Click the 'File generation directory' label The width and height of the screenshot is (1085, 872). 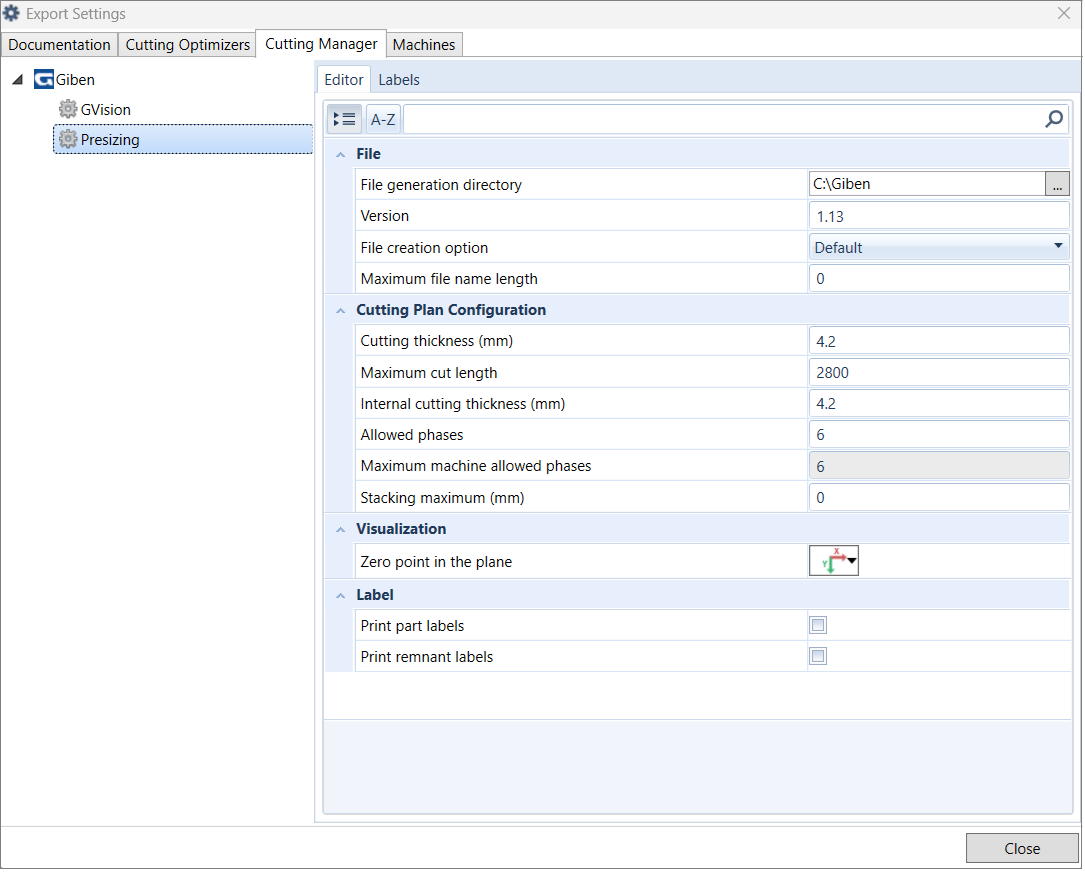441,185
